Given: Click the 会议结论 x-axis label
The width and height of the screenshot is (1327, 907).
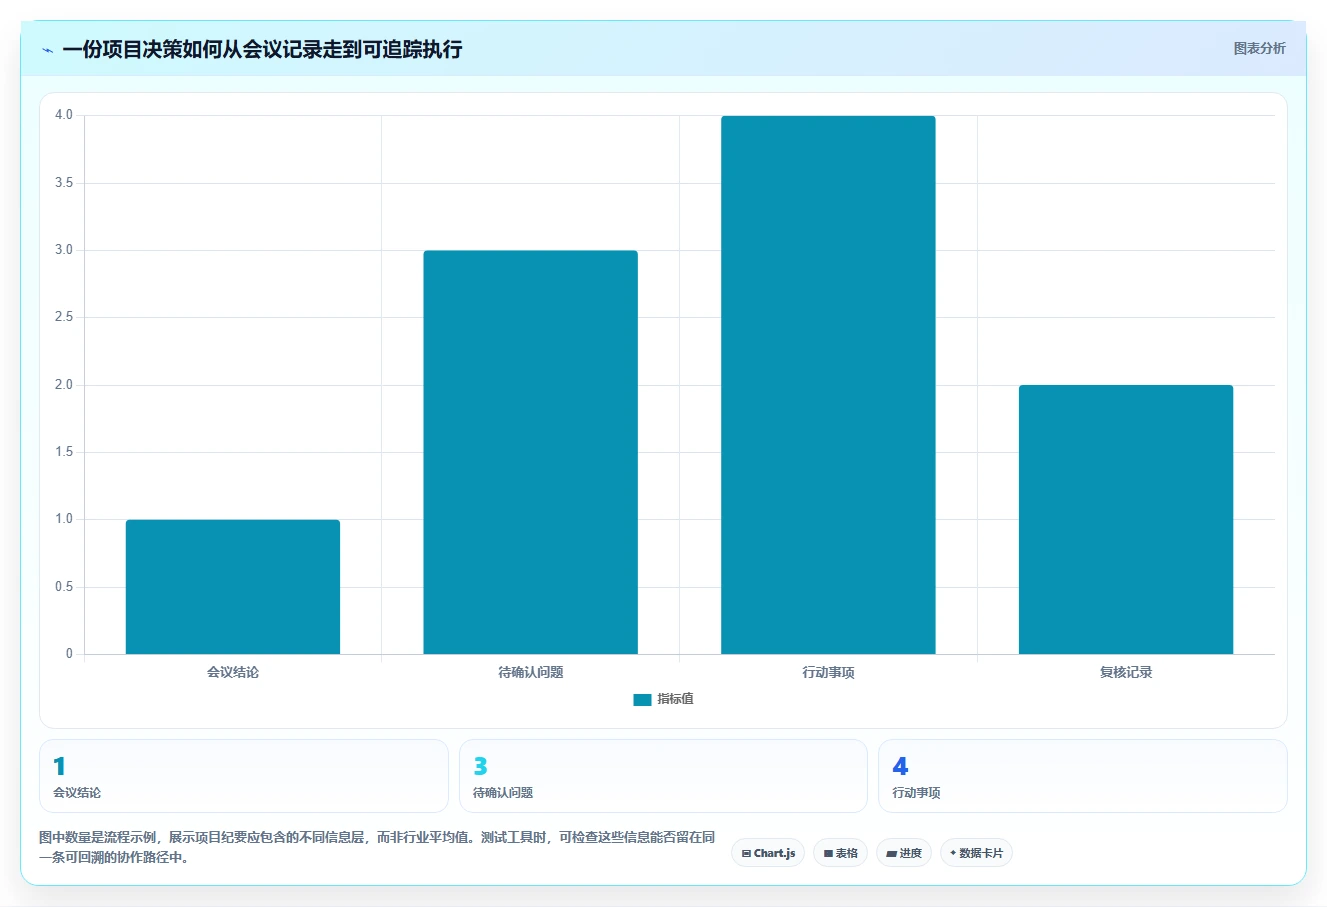Looking at the screenshot, I should [x=233, y=672].
